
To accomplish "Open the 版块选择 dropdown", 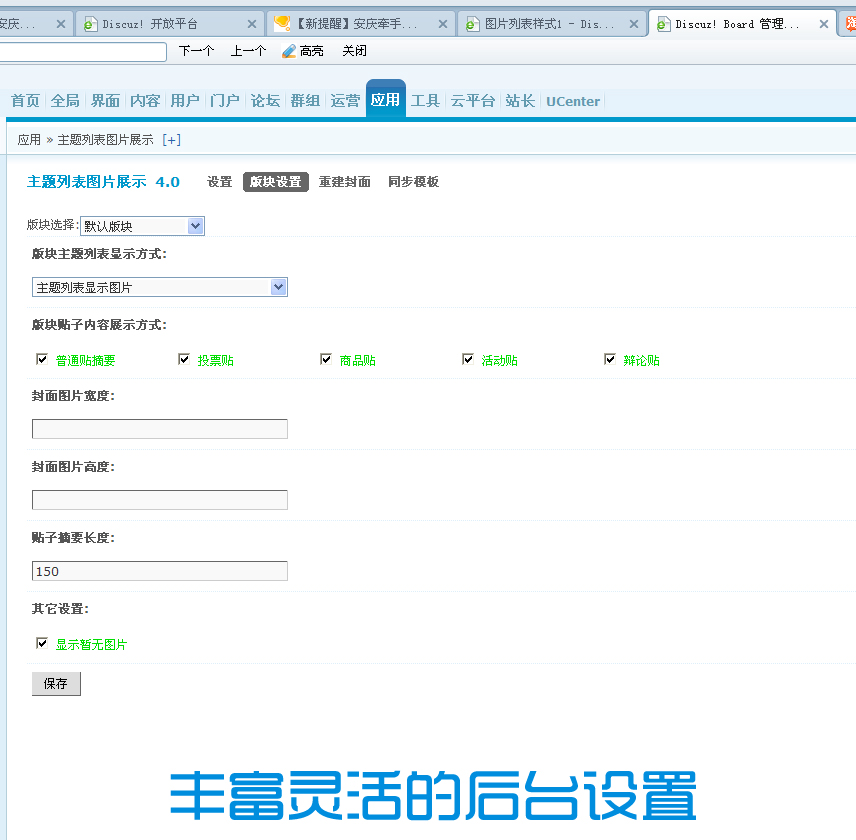I will pos(142,226).
